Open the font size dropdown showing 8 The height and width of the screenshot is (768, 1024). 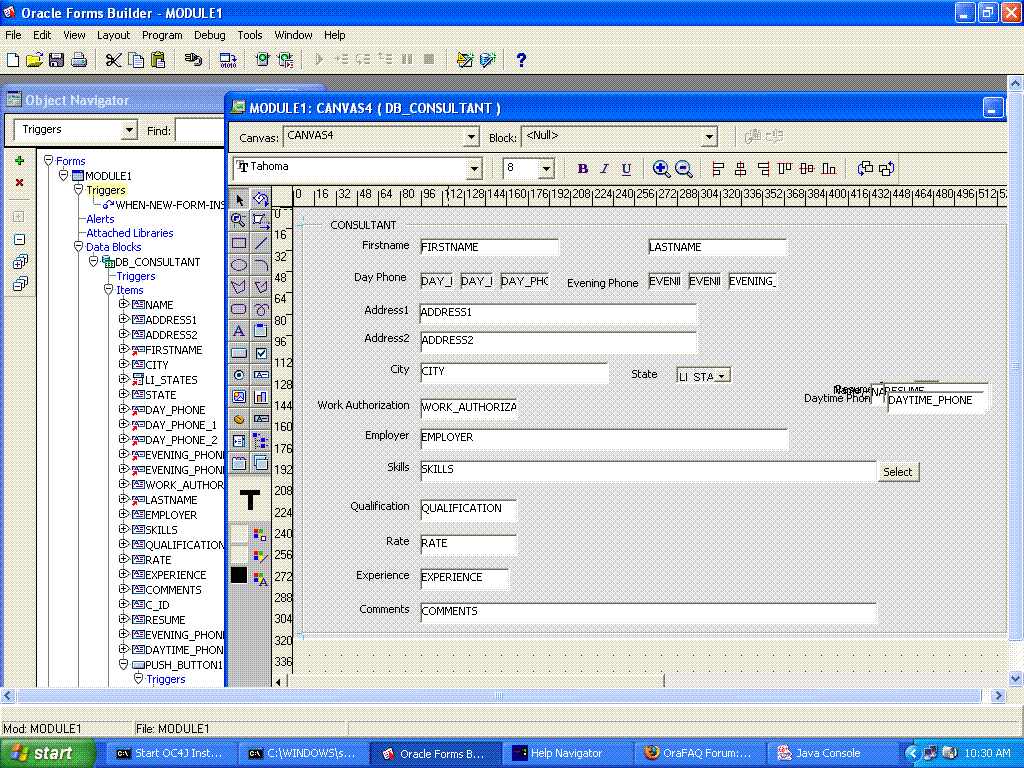(547, 169)
